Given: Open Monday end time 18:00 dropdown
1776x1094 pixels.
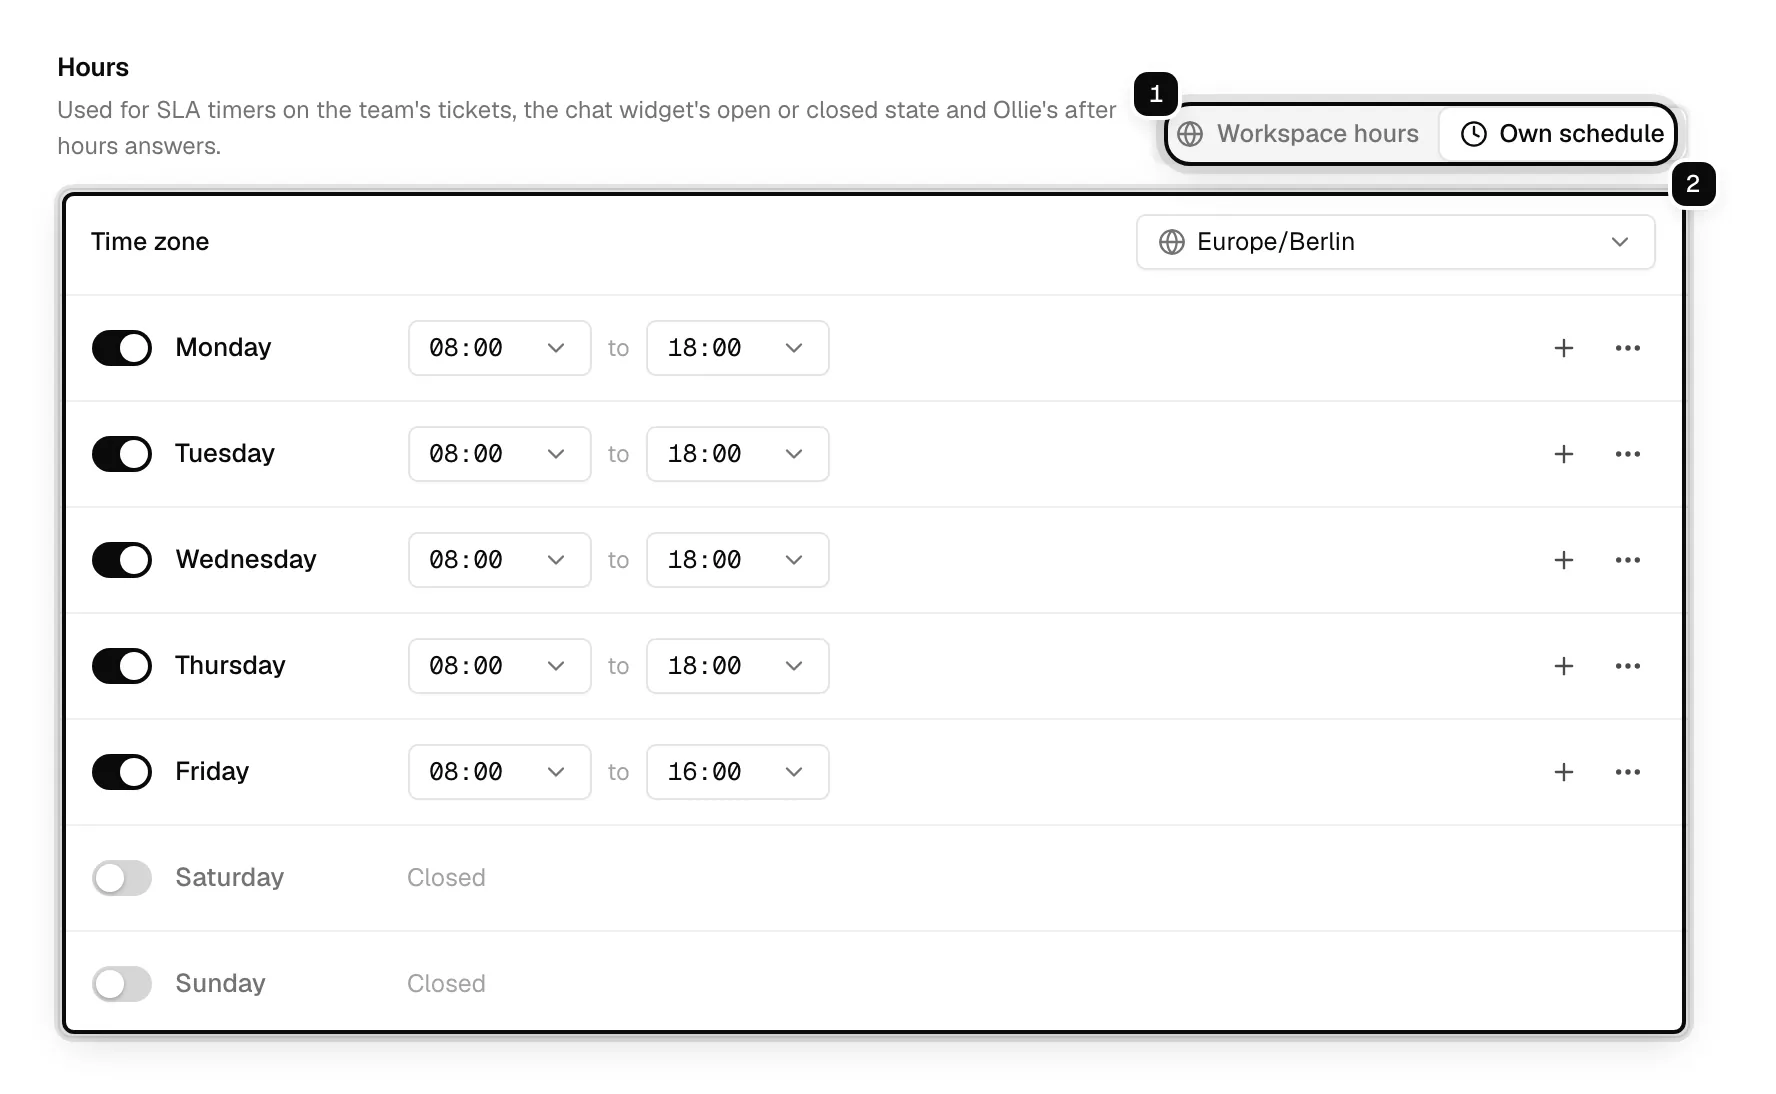Looking at the screenshot, I should pyautogui.click(x=738, y=348).
